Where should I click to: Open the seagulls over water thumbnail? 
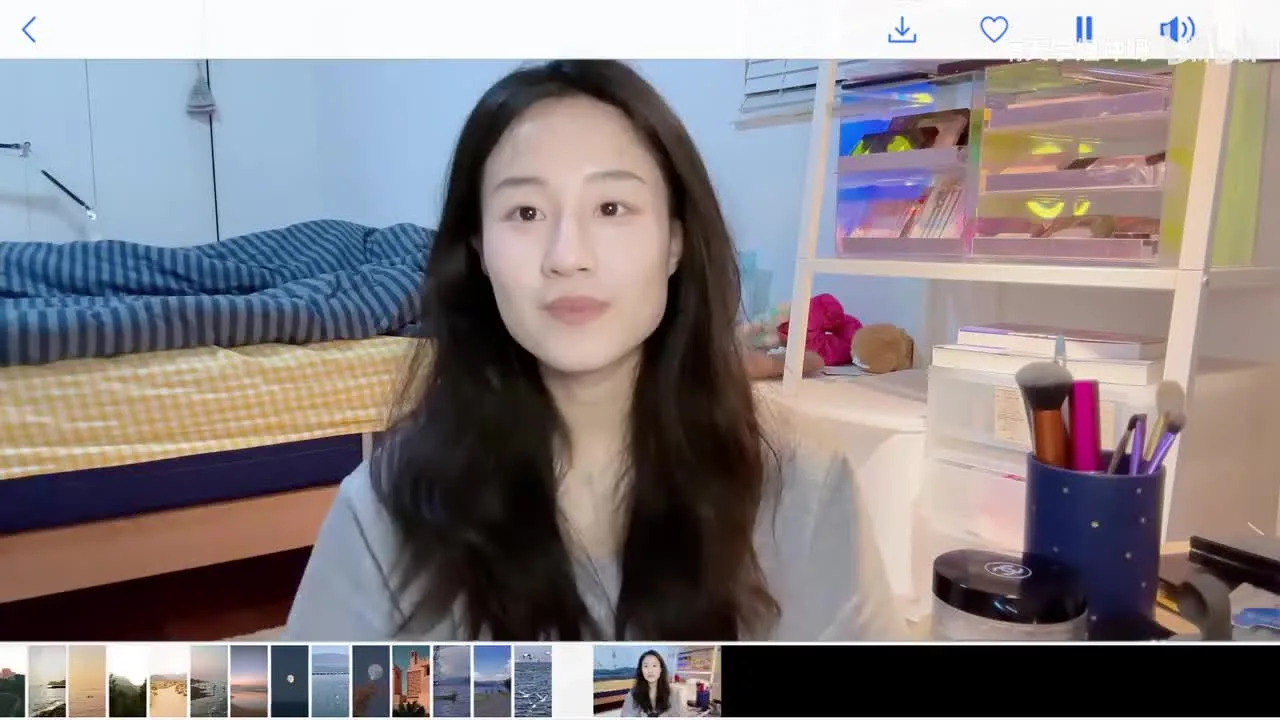tap(532, 681)
